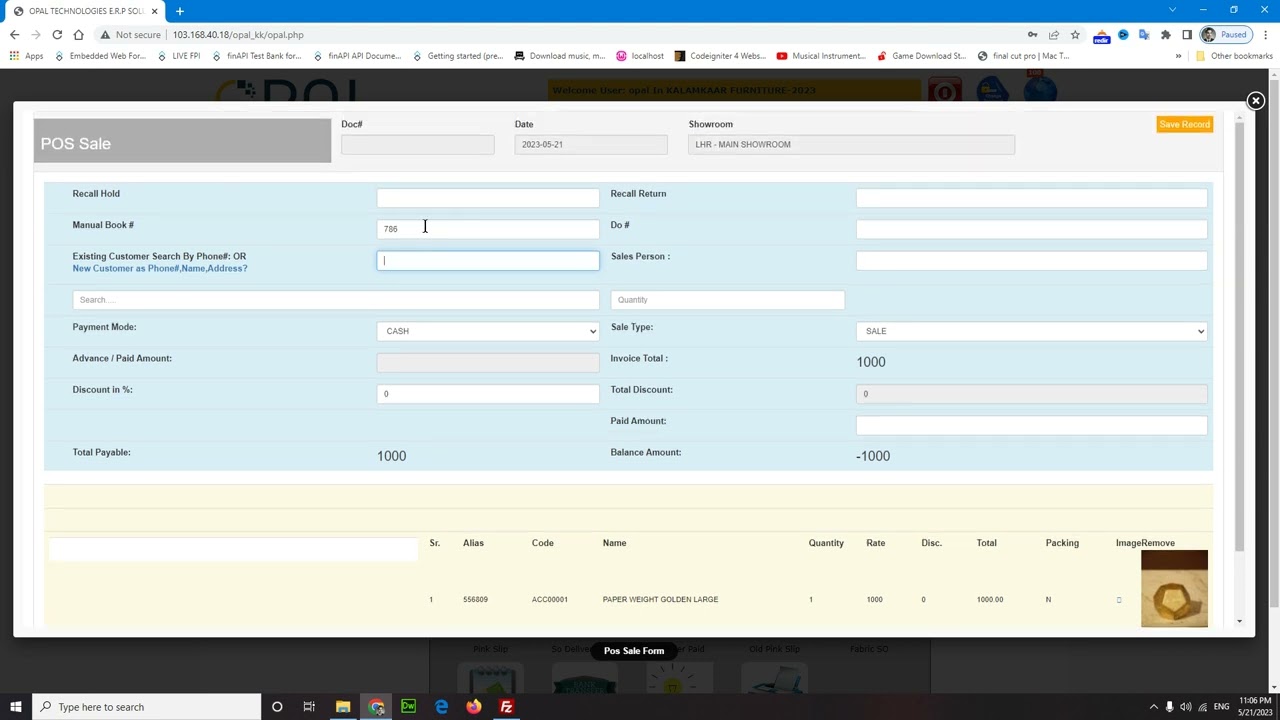Click the Showroom field LHR - MAIN SHOWROOM
Viewport: 1280px width, 720px height.
[x=851, y=144]
